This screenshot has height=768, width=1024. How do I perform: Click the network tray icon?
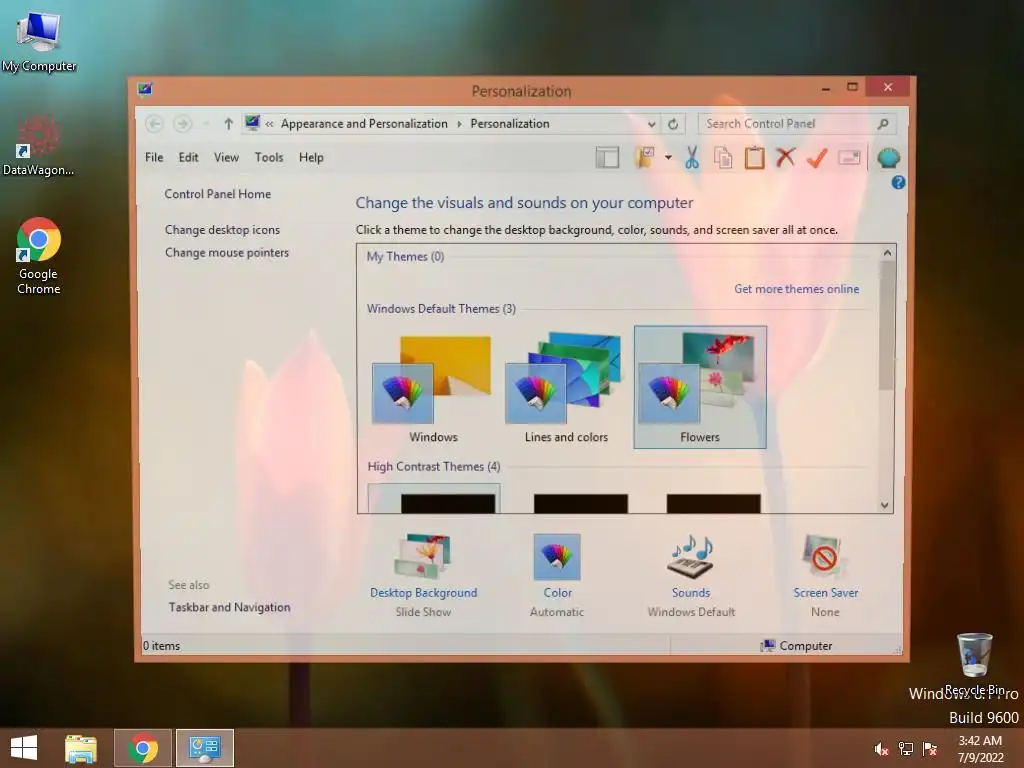click(x=906, y=749)
